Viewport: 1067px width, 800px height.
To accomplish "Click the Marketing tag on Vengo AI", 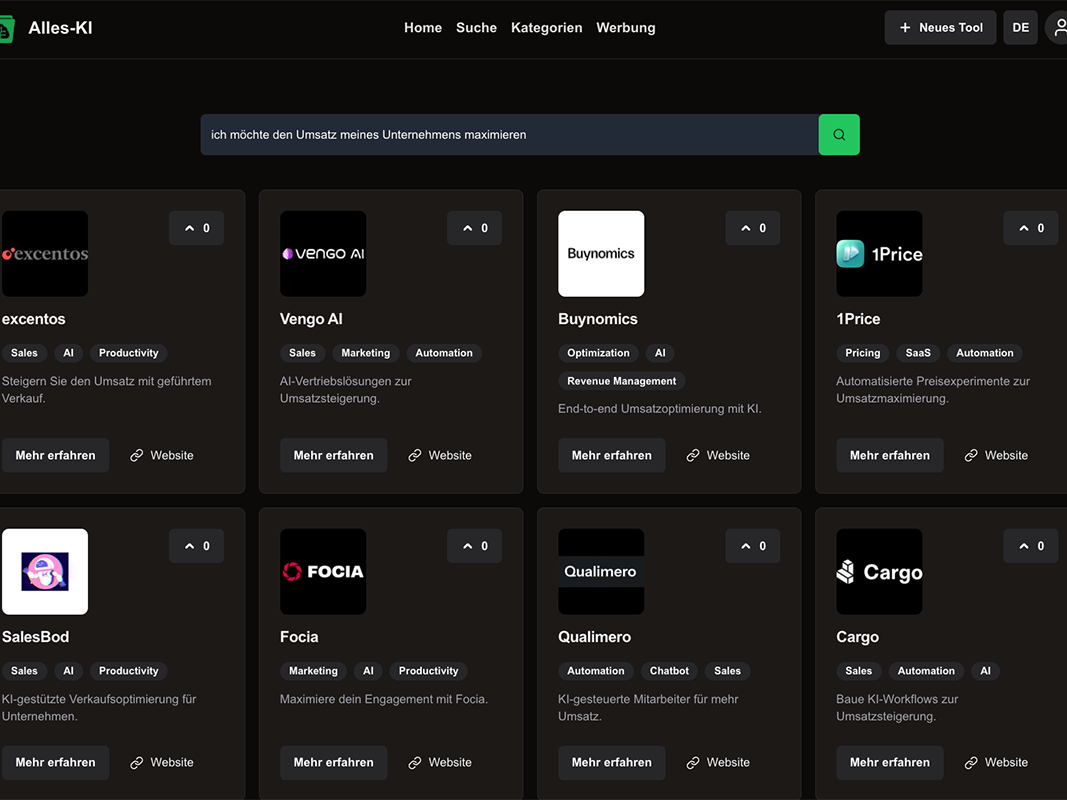I will click(365, 352).
